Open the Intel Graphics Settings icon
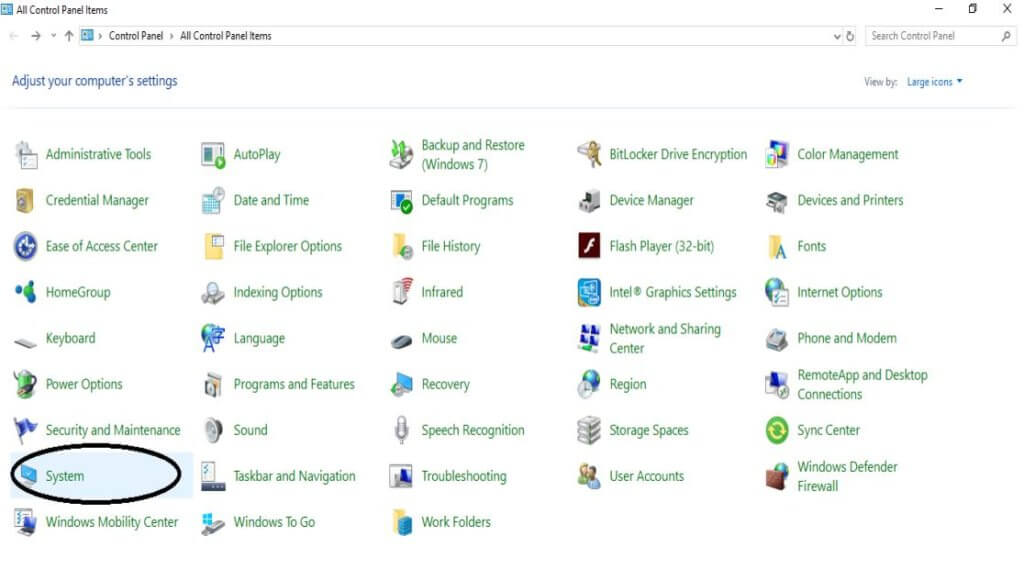 coord(589,292)
